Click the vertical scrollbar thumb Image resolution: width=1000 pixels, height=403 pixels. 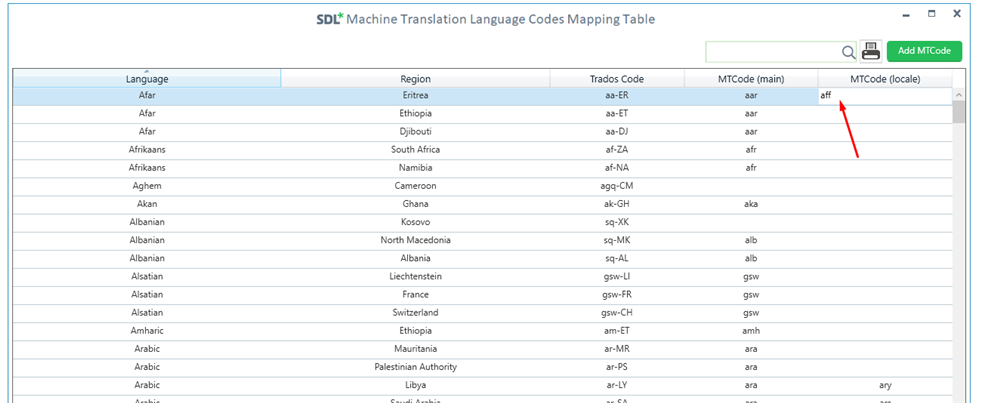click(958, 112)
